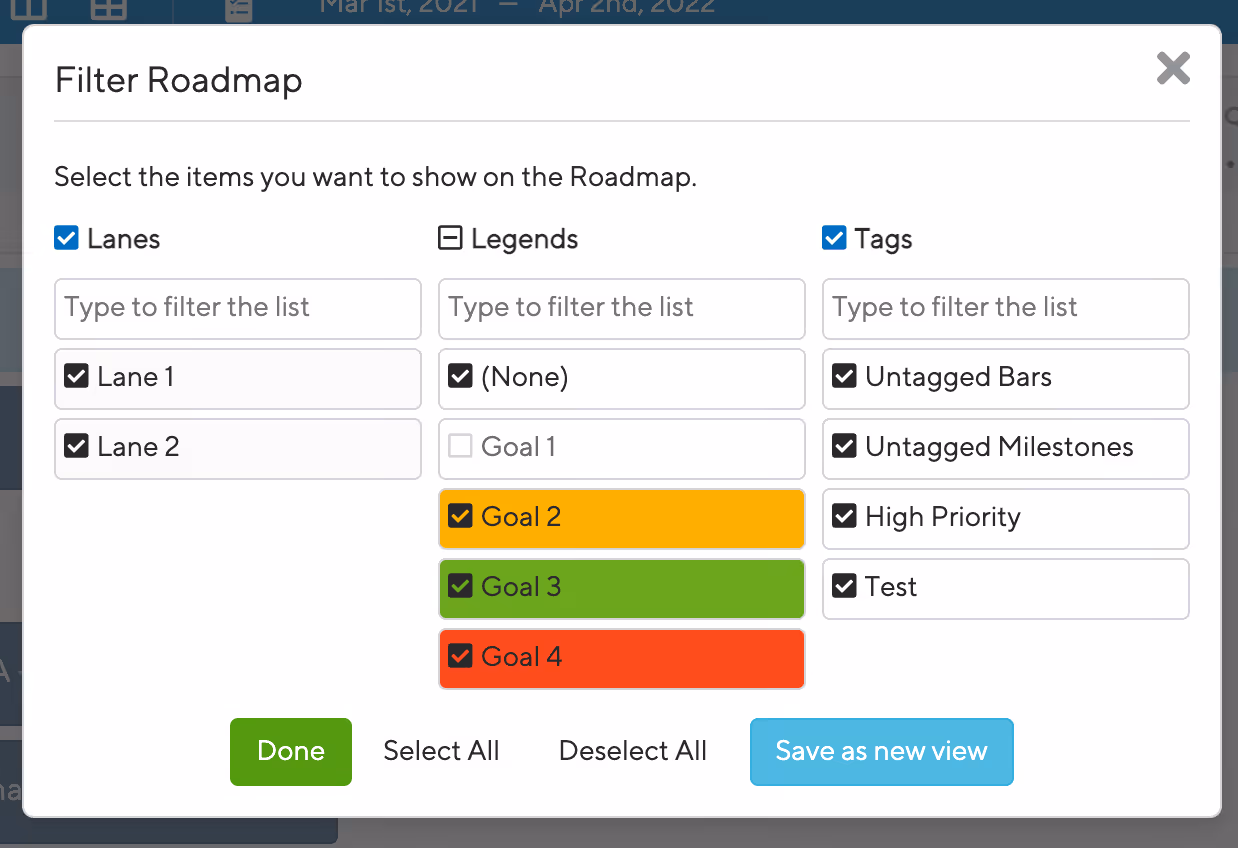Uncheck Lane 1

click(76, 377)
